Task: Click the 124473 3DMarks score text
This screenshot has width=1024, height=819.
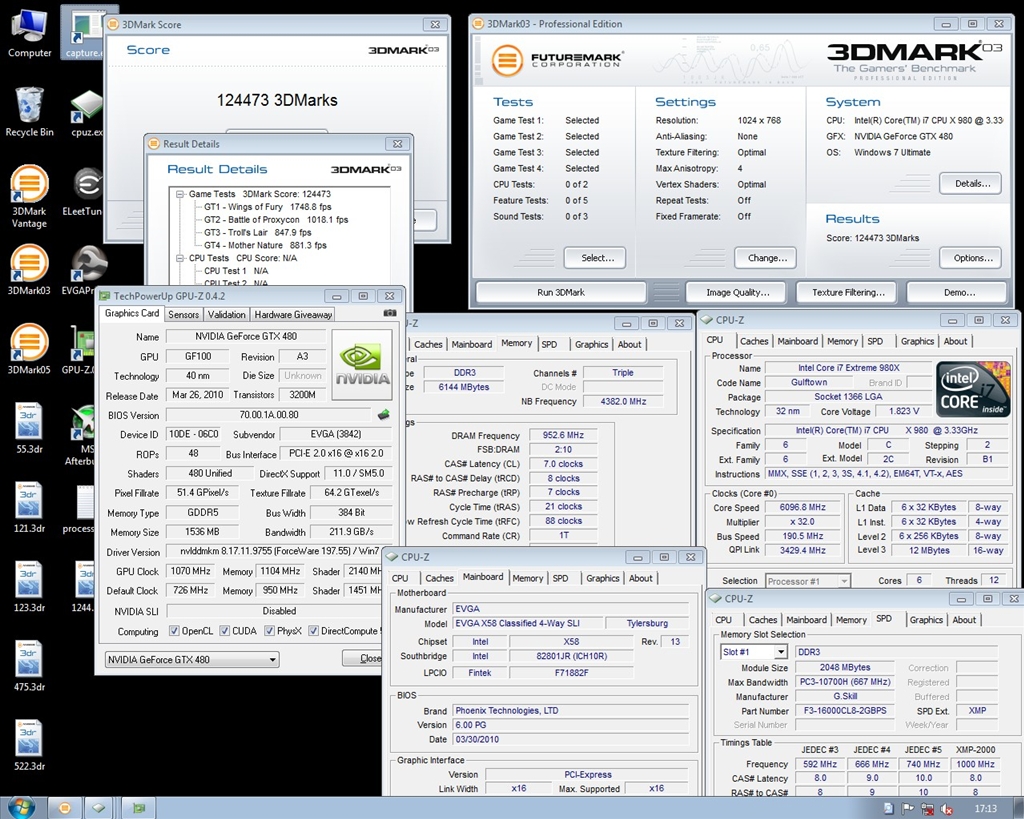Action: (x=277, y=100)
